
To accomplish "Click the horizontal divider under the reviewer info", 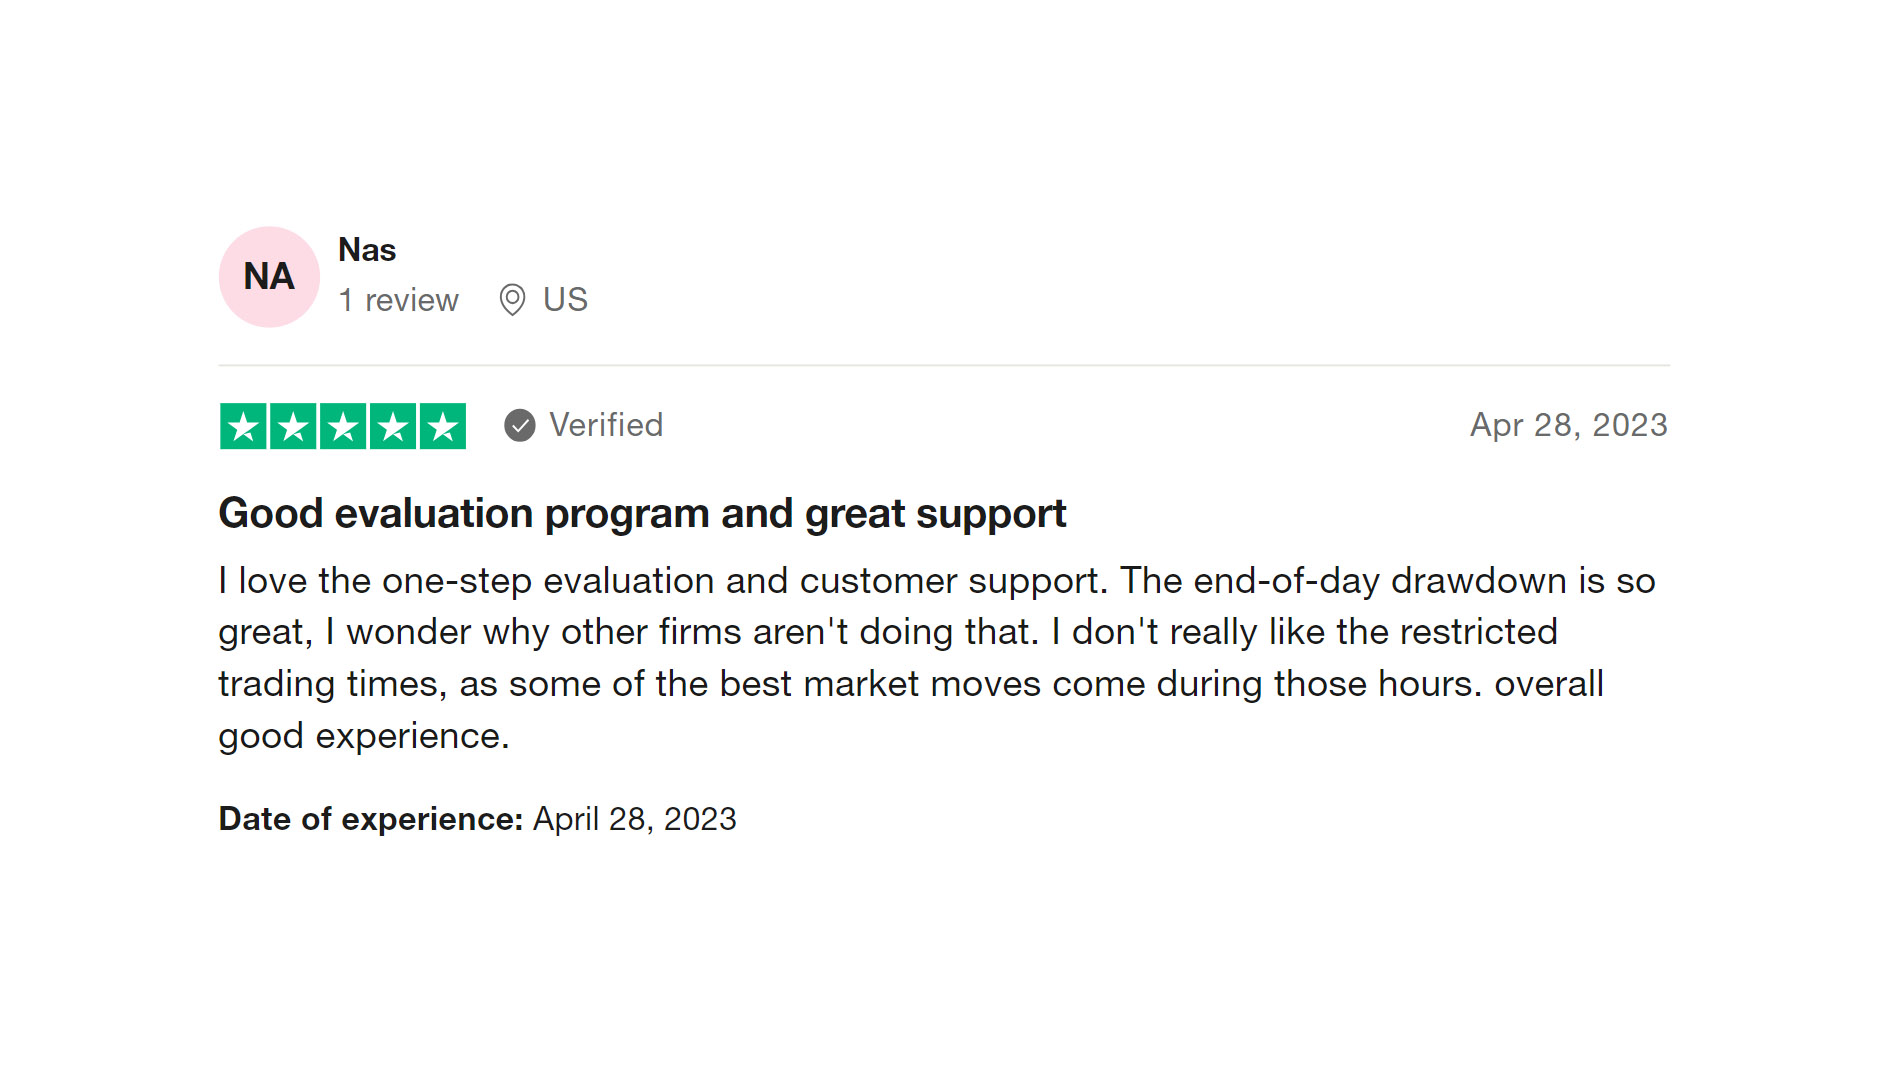I will pos(944,365).
